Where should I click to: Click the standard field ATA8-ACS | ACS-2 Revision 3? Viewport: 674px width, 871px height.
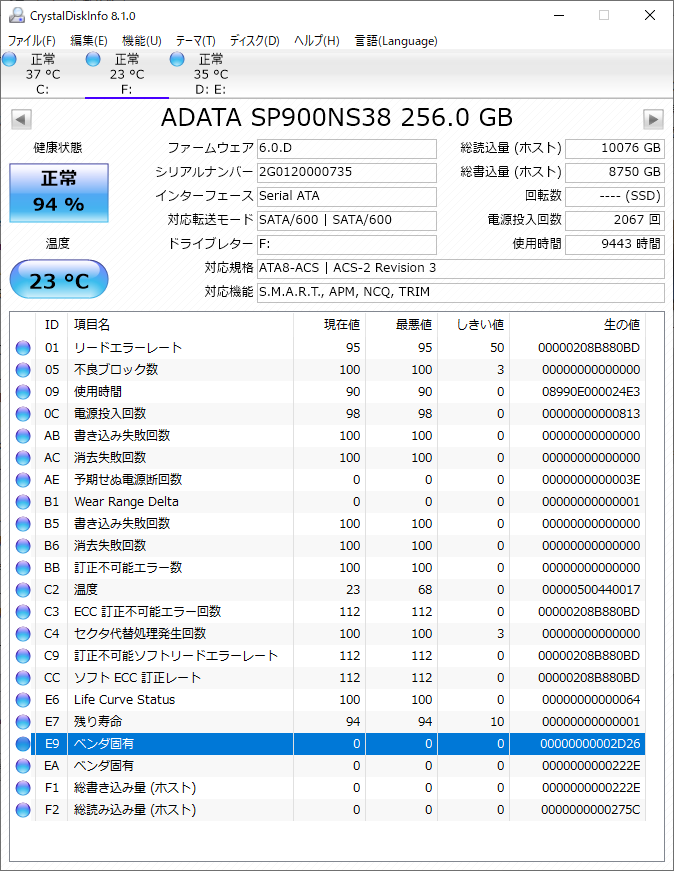[x=461, y=268]
